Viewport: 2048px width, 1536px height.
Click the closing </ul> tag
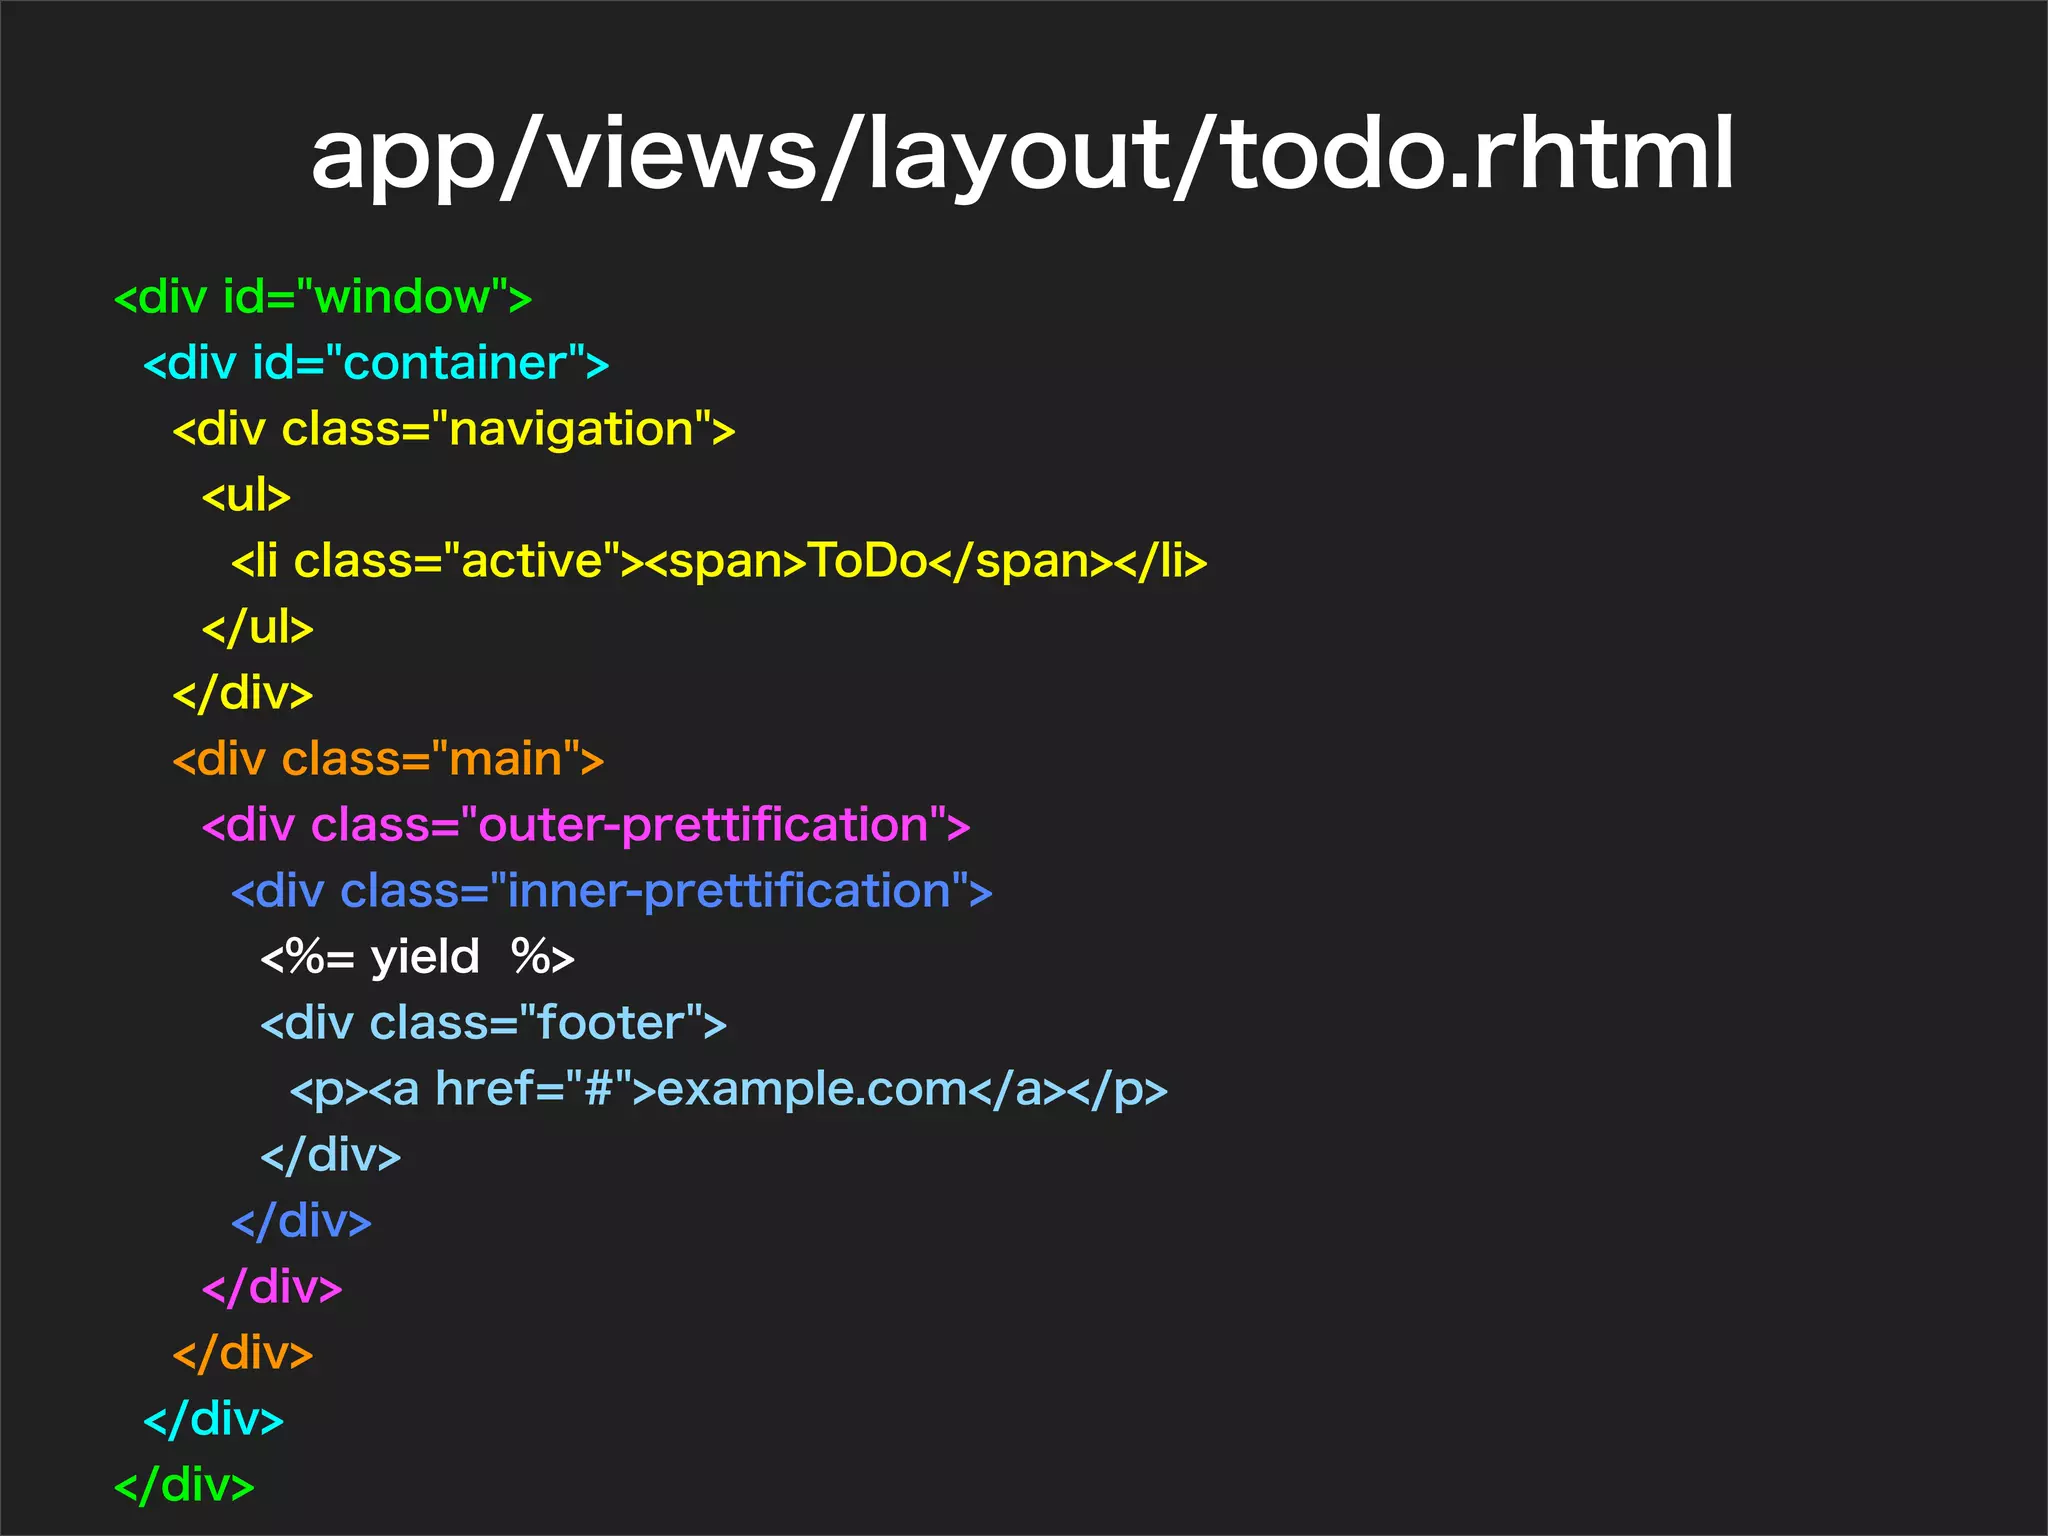coord(258,627)
